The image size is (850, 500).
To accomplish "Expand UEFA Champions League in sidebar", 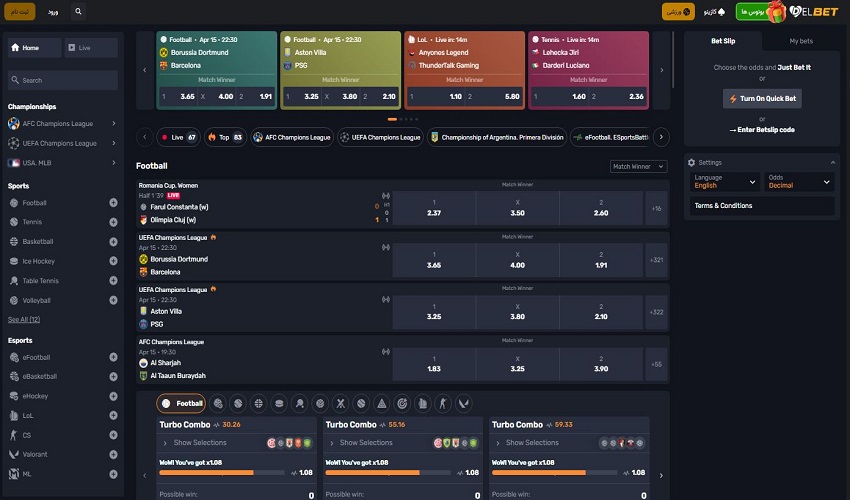I will tap(114, 143).
